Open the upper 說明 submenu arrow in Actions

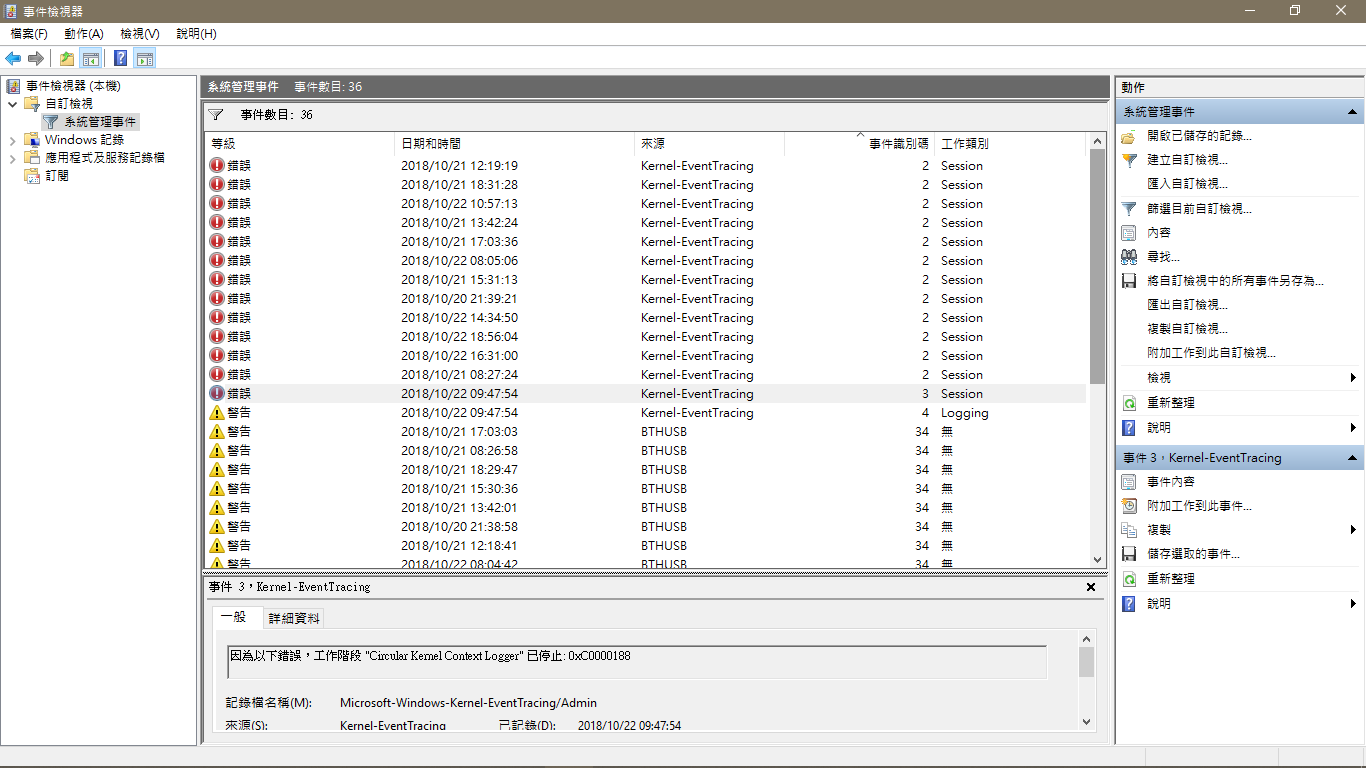pos(1353,428)
